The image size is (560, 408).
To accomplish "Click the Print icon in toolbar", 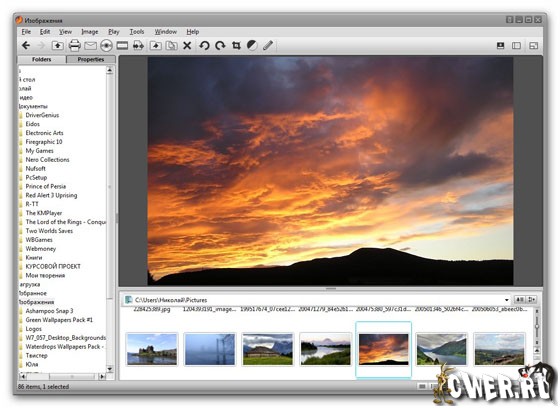I will [x=74, y=45].
